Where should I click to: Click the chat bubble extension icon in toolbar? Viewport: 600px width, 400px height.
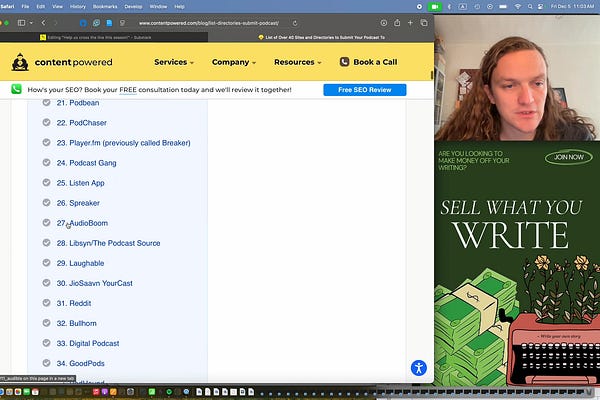[x=96, y=23]
